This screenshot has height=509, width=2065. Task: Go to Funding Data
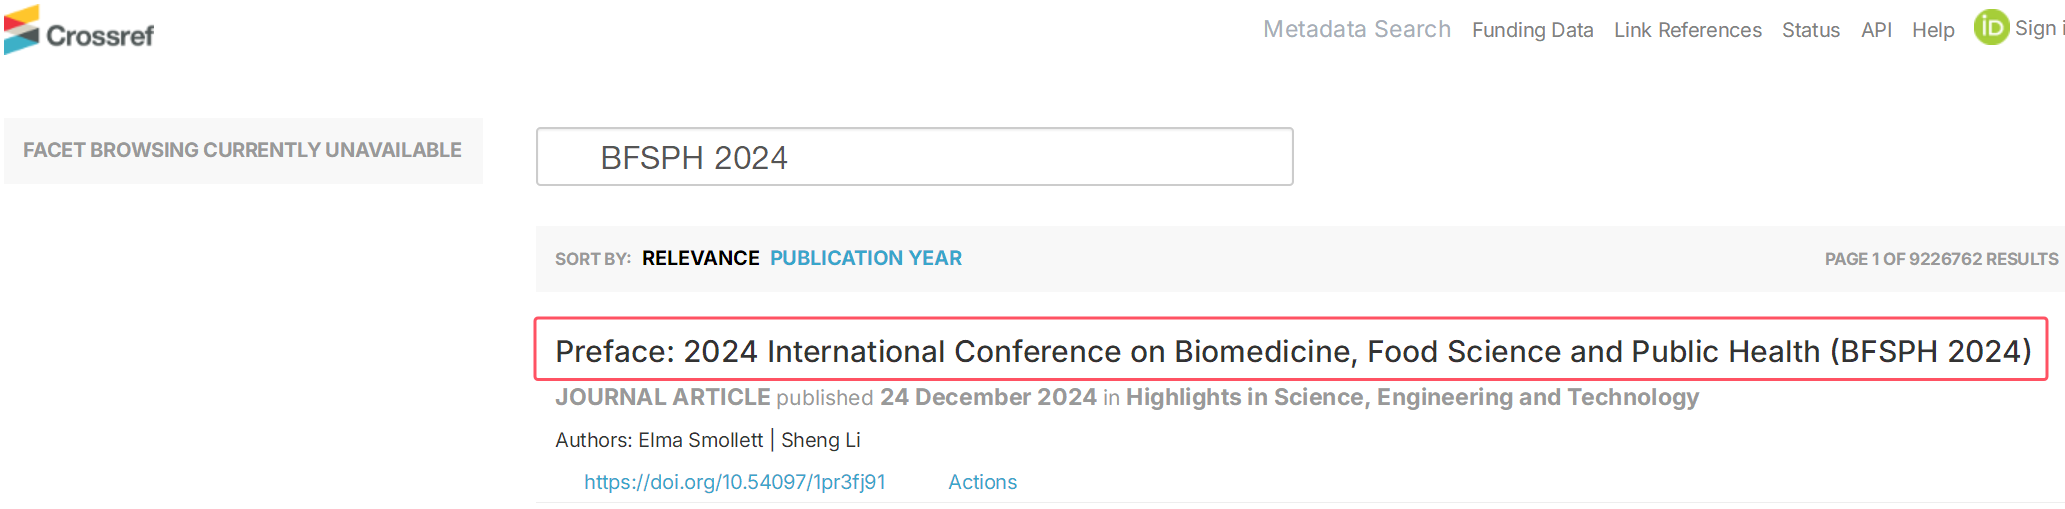click(x=1532, y=30)
